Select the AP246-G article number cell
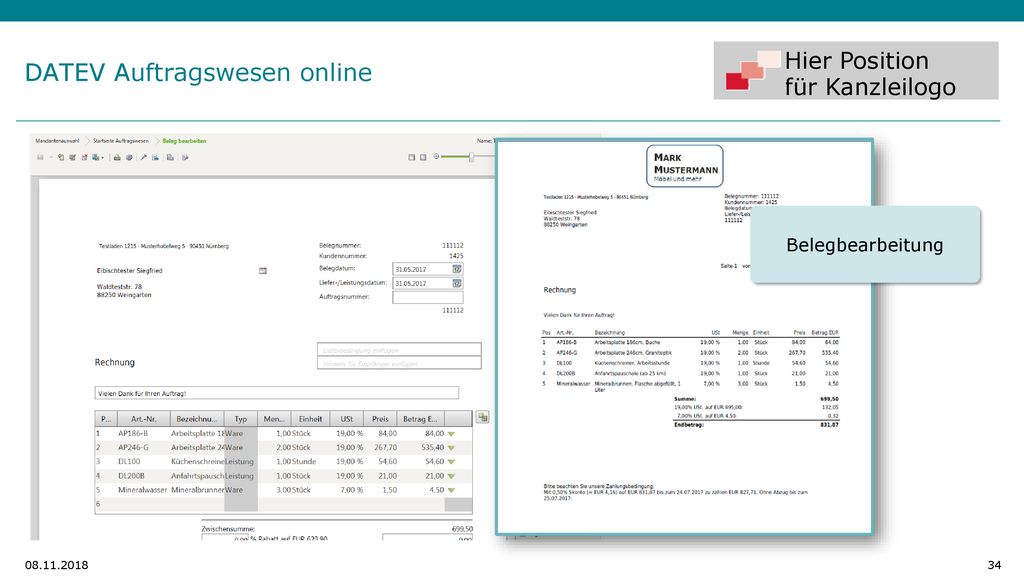 tap(143, 448)
